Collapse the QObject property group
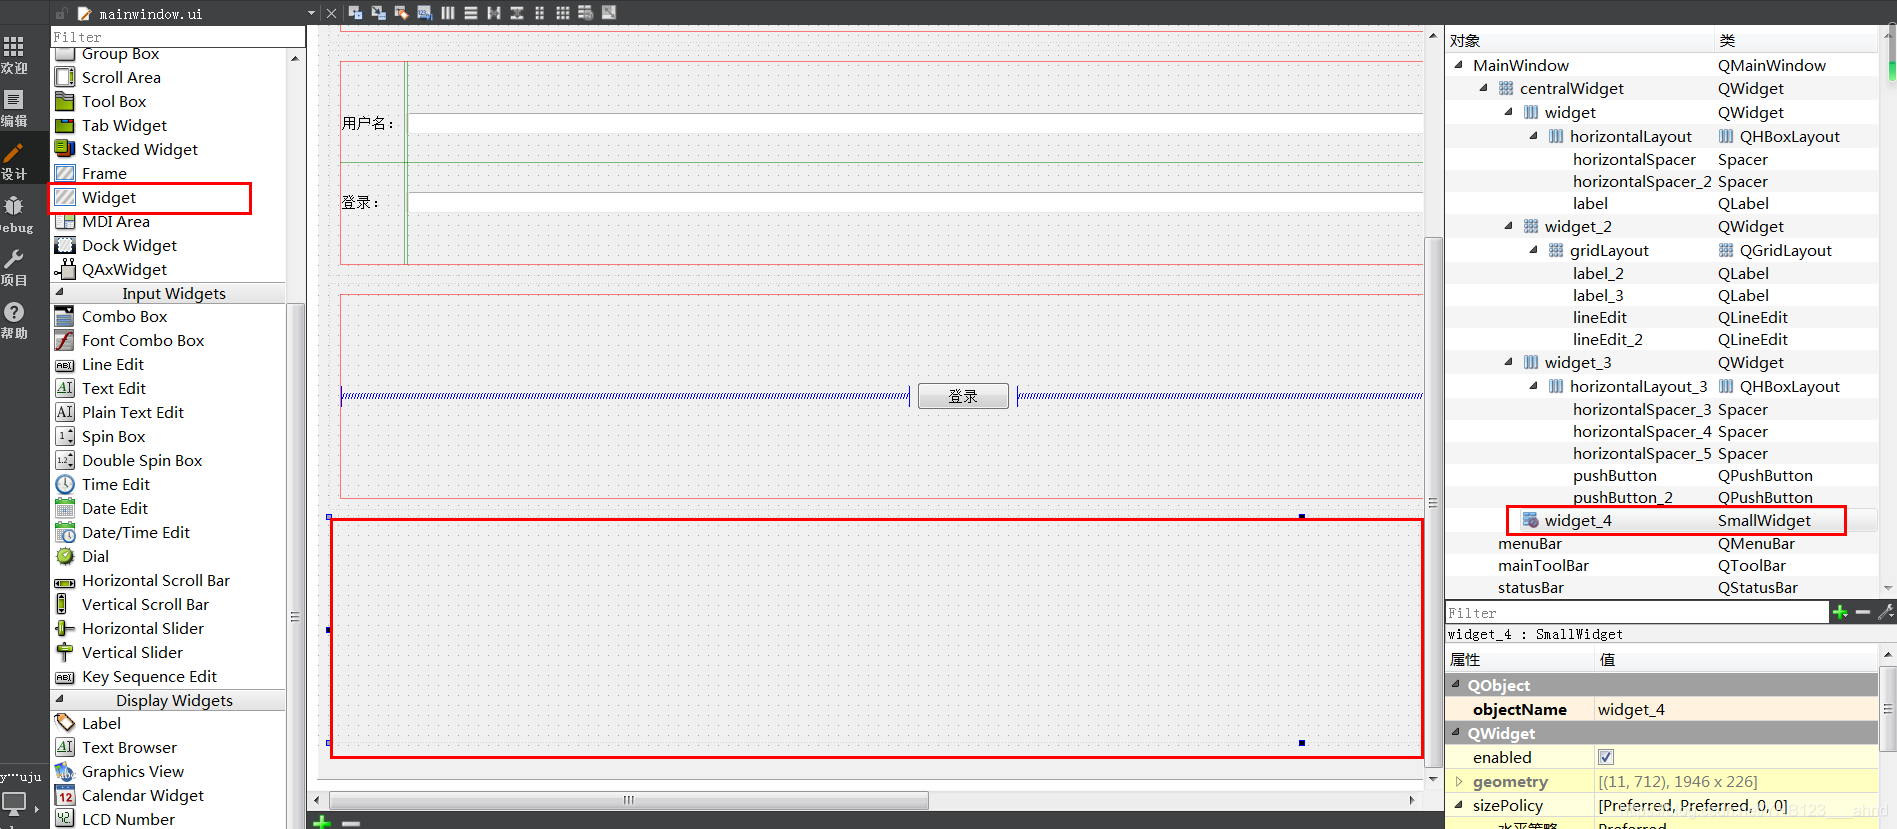Screen dimensions: 1897x829 pyautogui.click(x=1456, y=685)
